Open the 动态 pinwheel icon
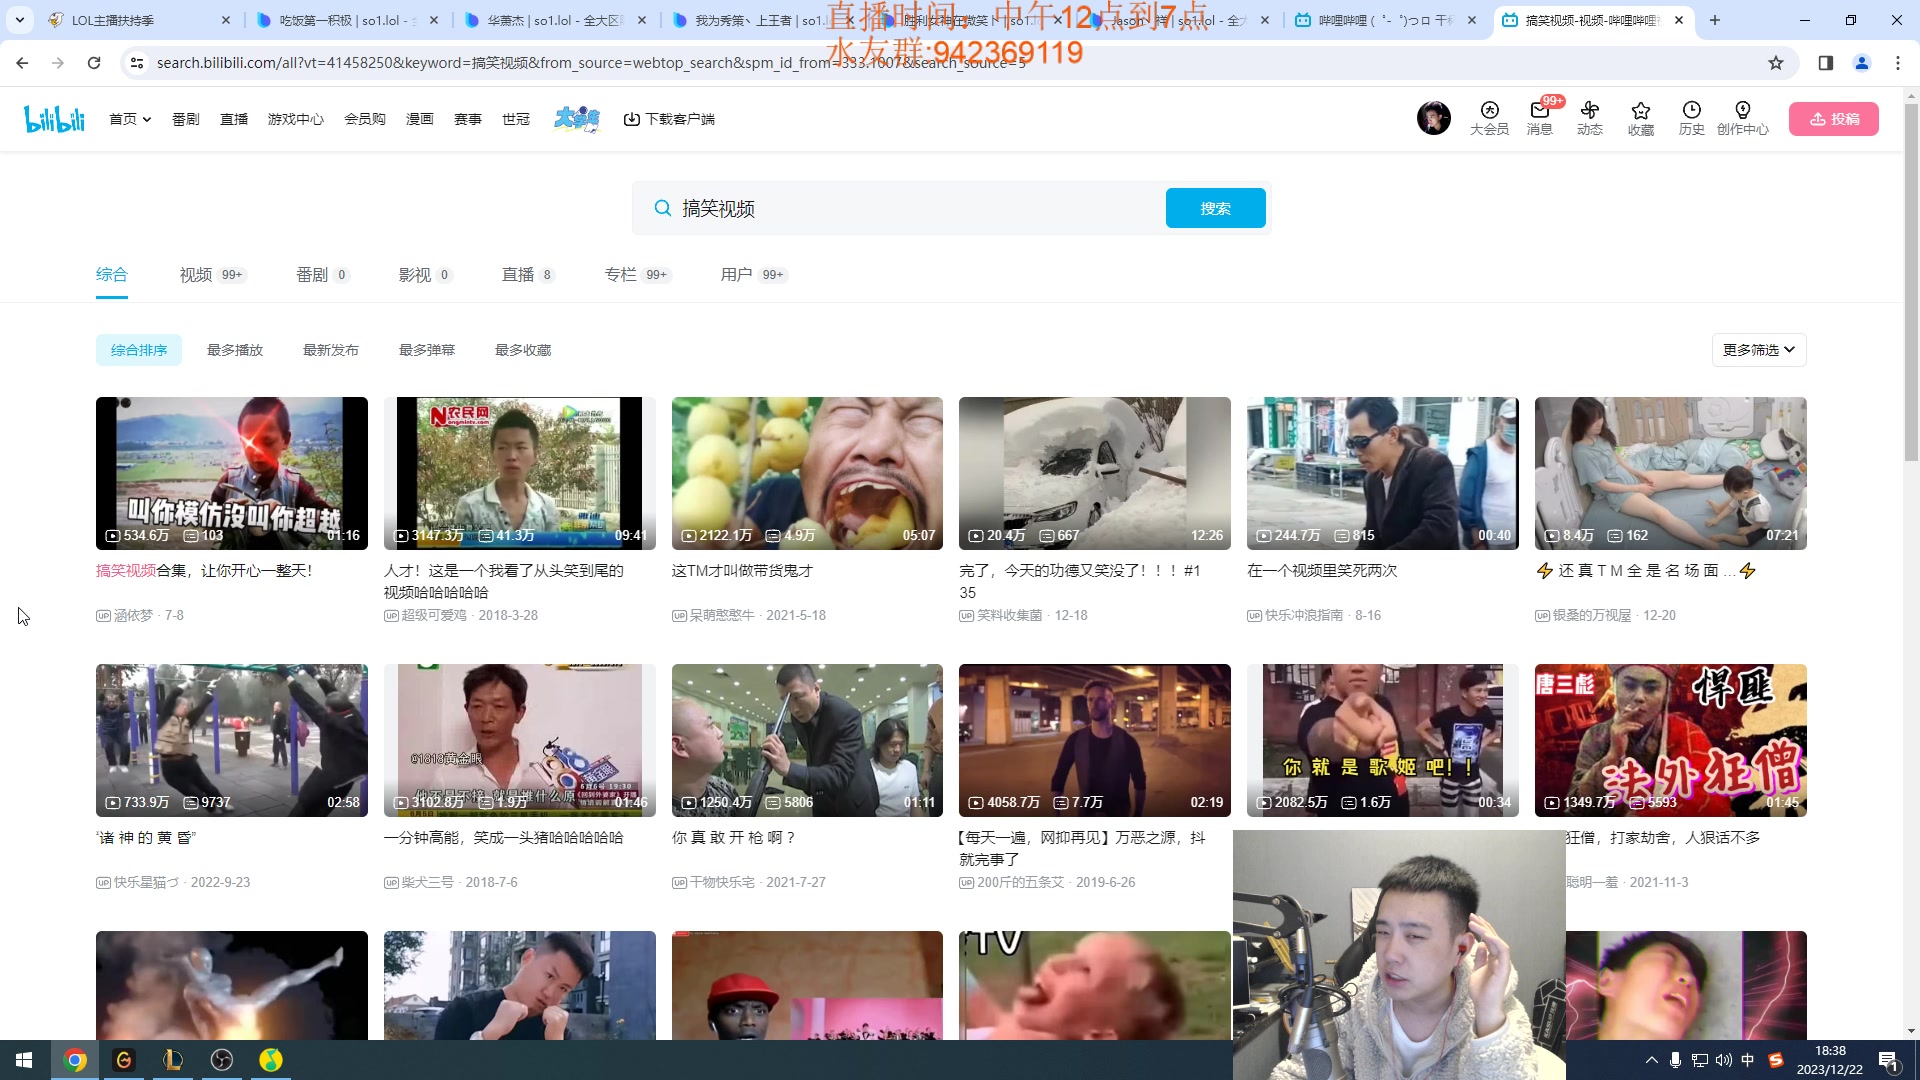The height and width of the screenshot is (1080, 1920). click(x=1590, y=118)
